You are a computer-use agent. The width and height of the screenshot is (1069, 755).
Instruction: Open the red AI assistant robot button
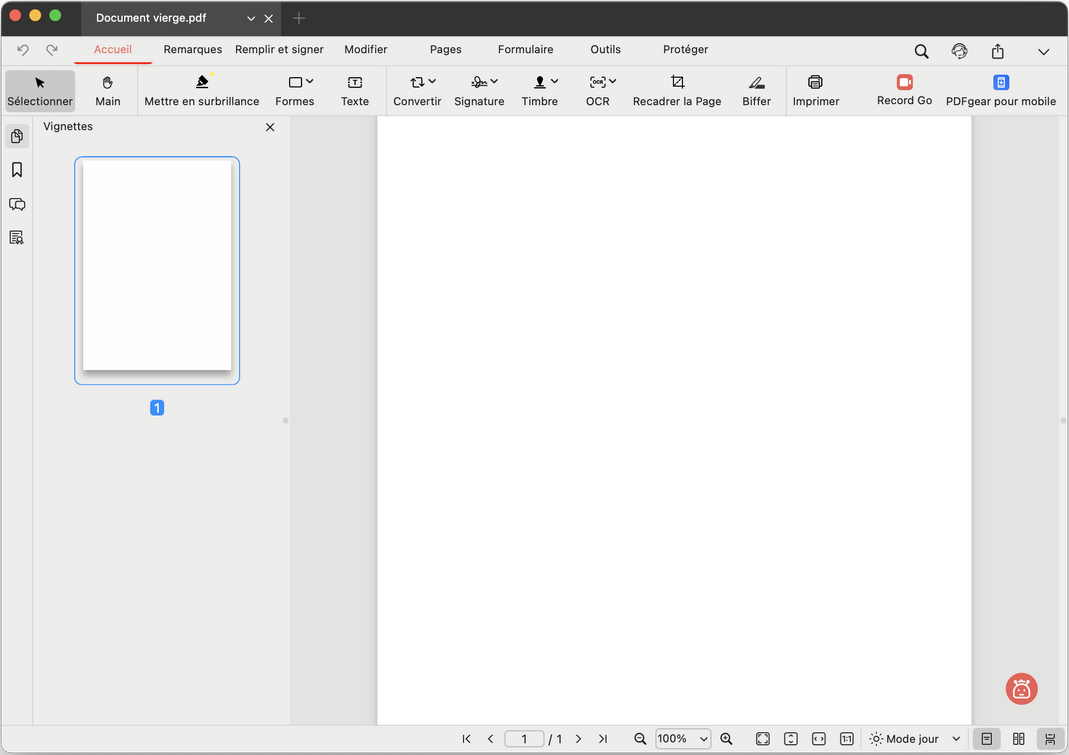coord(1021,689)
